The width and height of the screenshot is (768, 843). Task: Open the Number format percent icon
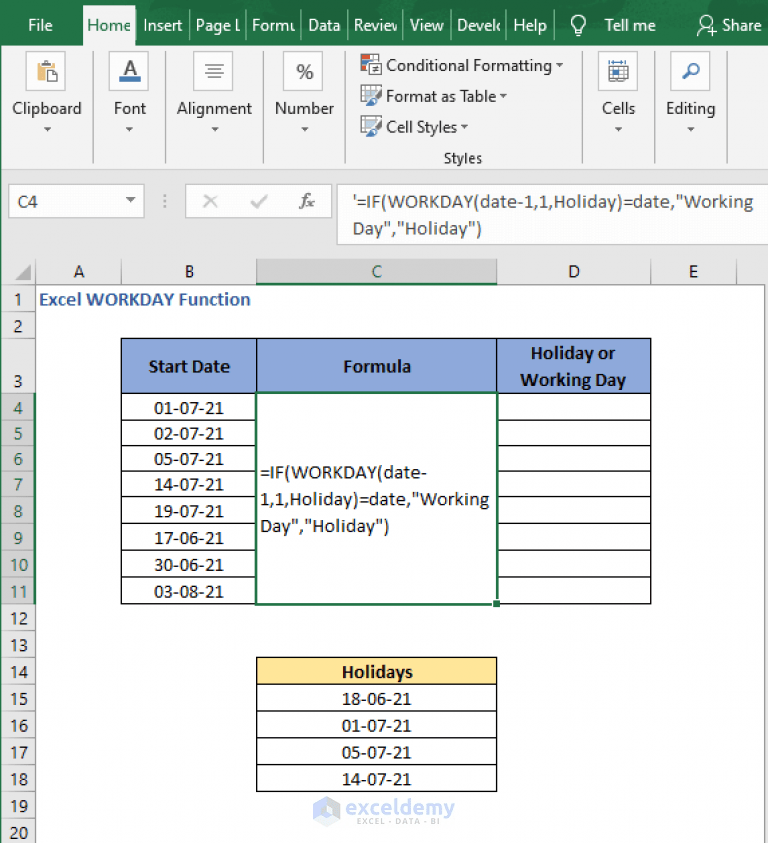304,71
